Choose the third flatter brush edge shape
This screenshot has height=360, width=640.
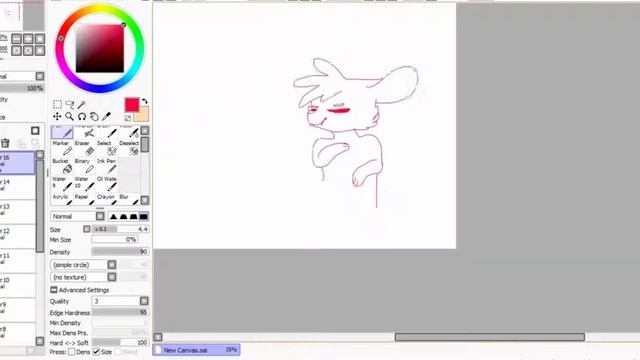[x=133, y=216]
